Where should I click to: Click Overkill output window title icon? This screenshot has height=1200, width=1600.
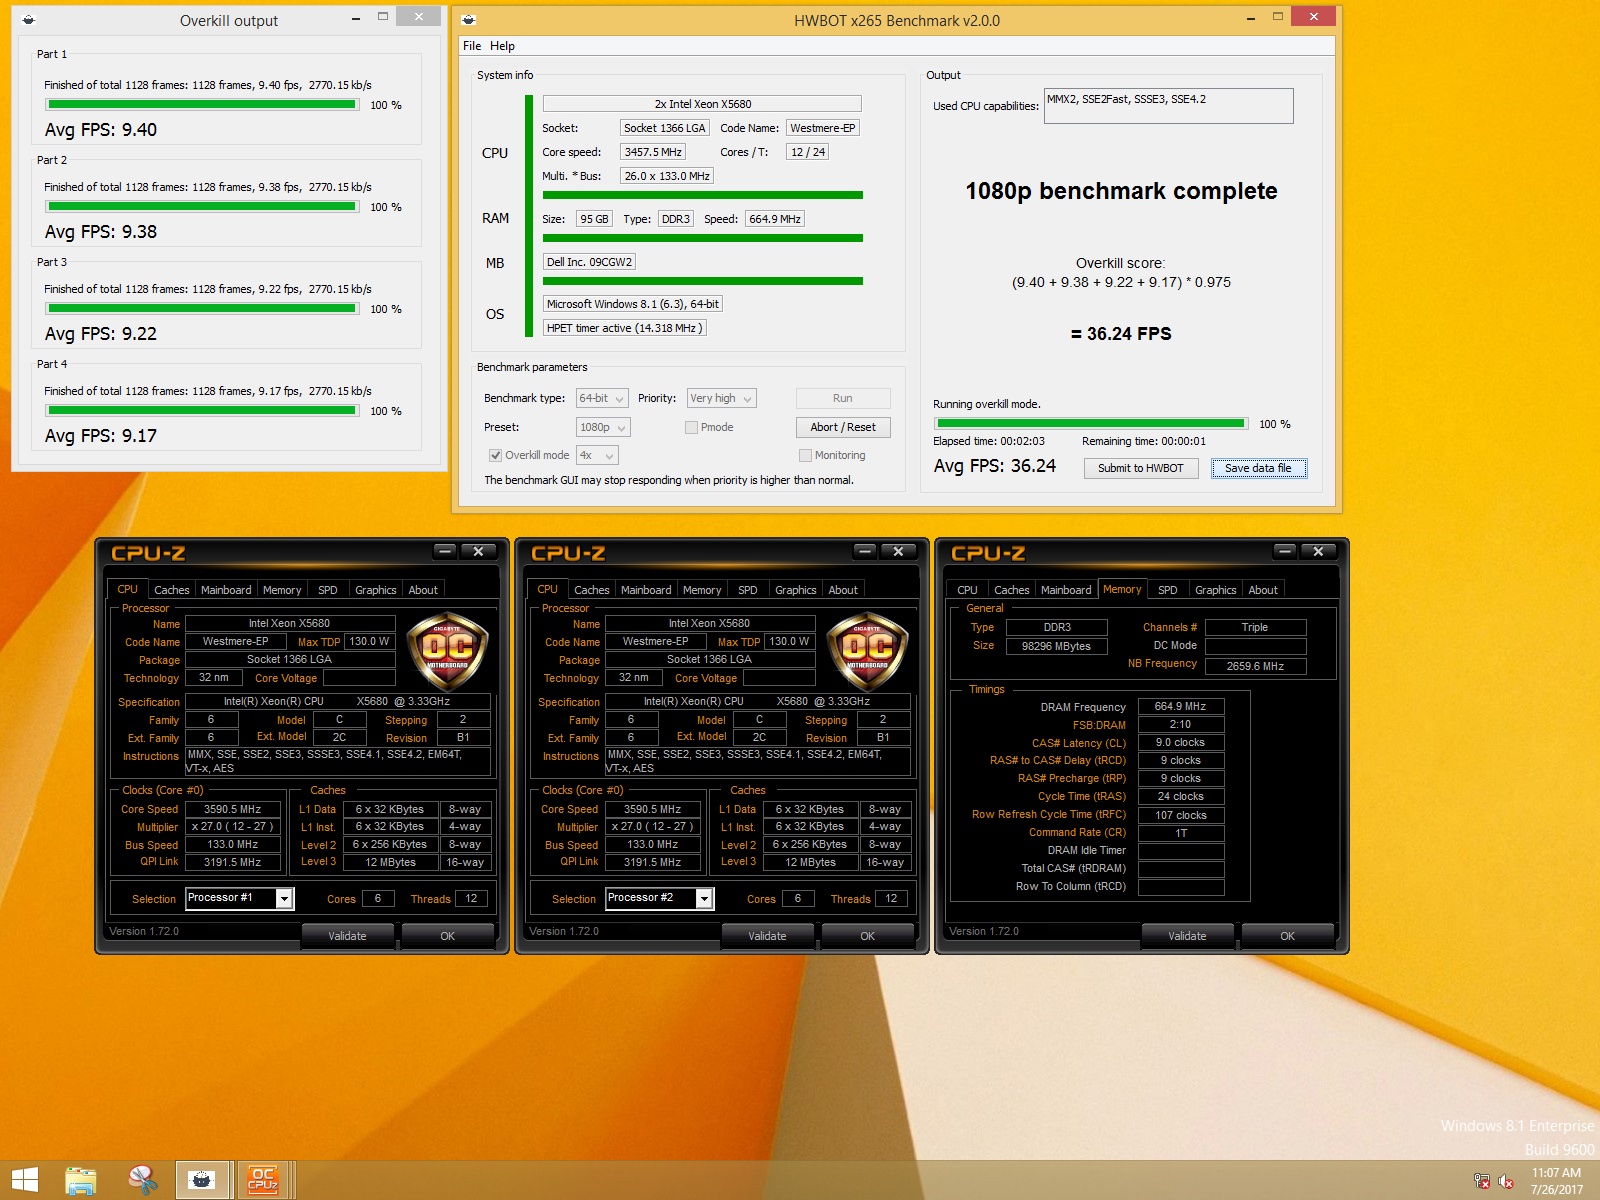point(29,19)
